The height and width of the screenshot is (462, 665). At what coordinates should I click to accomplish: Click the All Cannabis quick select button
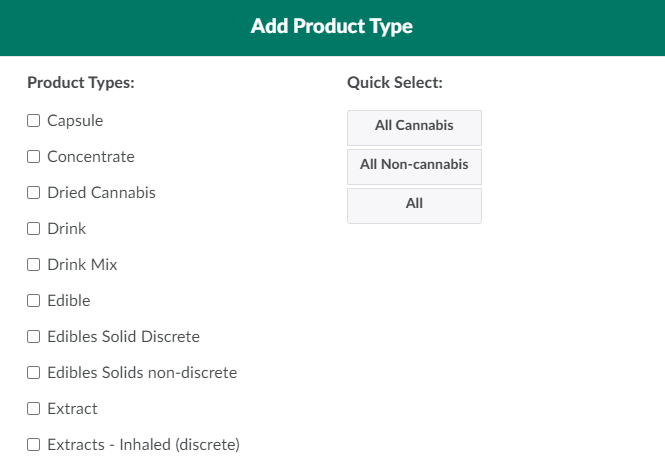coord(414,126)
